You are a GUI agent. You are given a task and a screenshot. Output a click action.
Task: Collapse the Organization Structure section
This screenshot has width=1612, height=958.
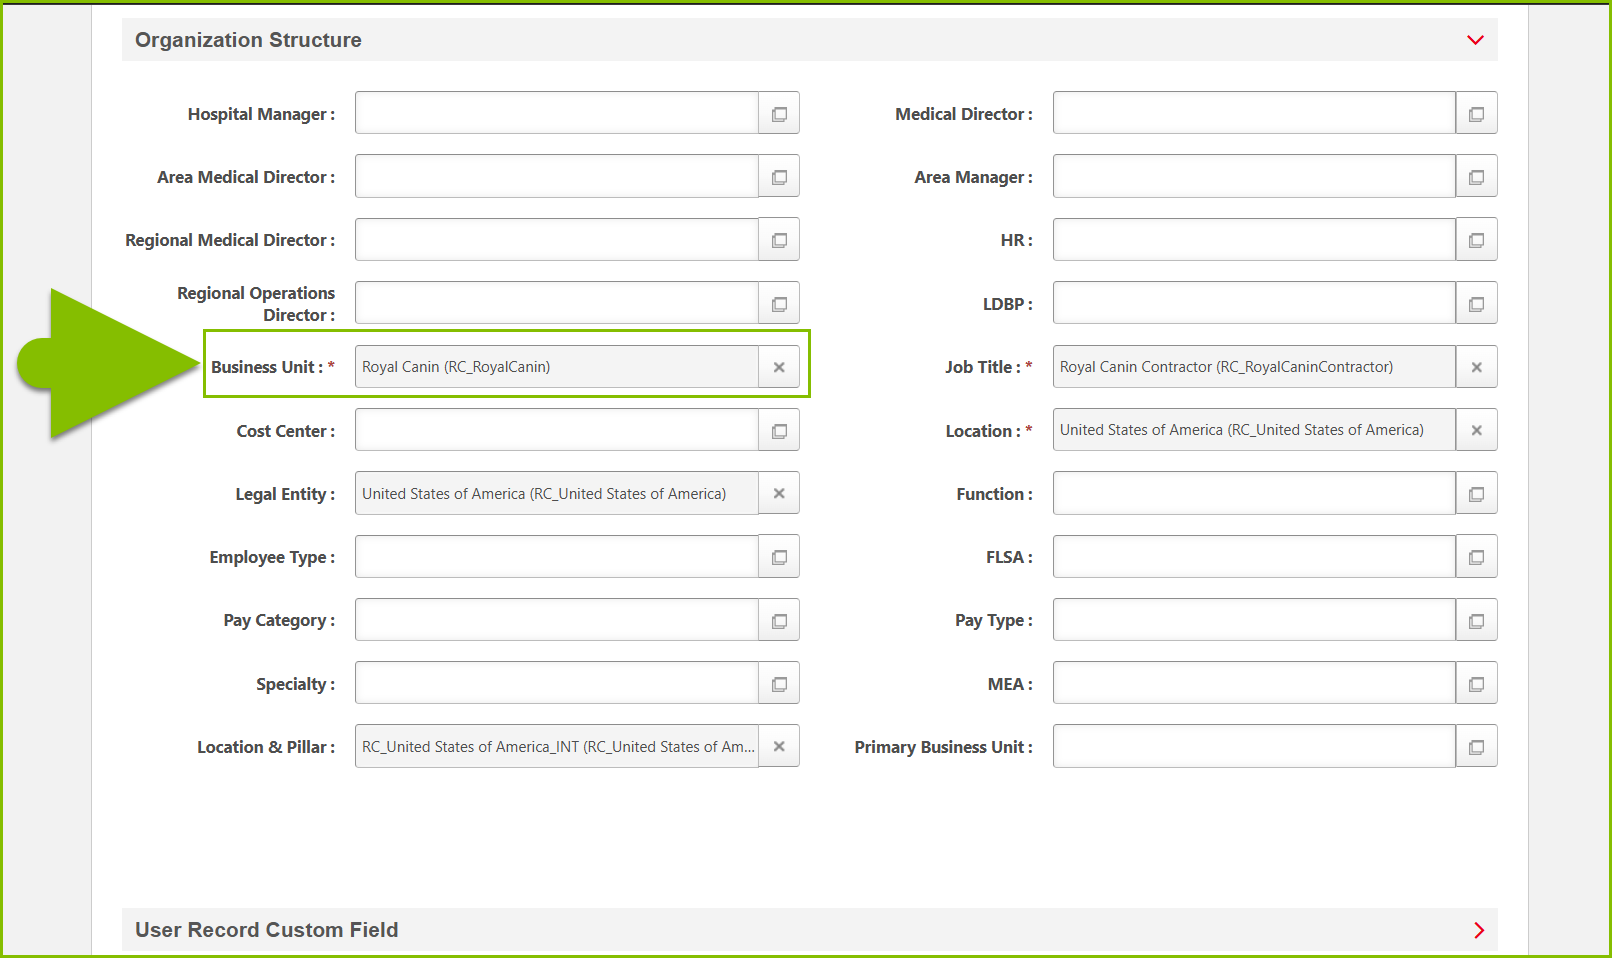[1475, 40]
